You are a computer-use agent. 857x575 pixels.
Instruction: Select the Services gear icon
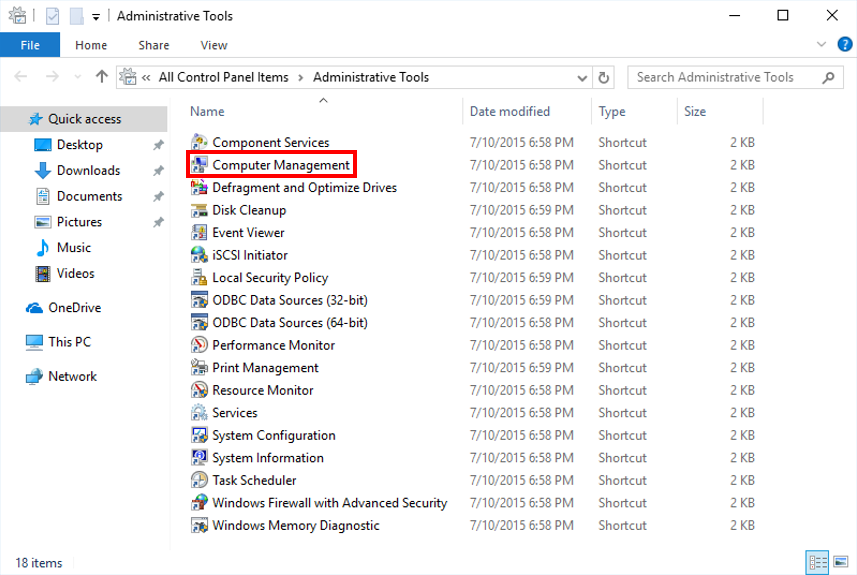[x=199, y=413]
